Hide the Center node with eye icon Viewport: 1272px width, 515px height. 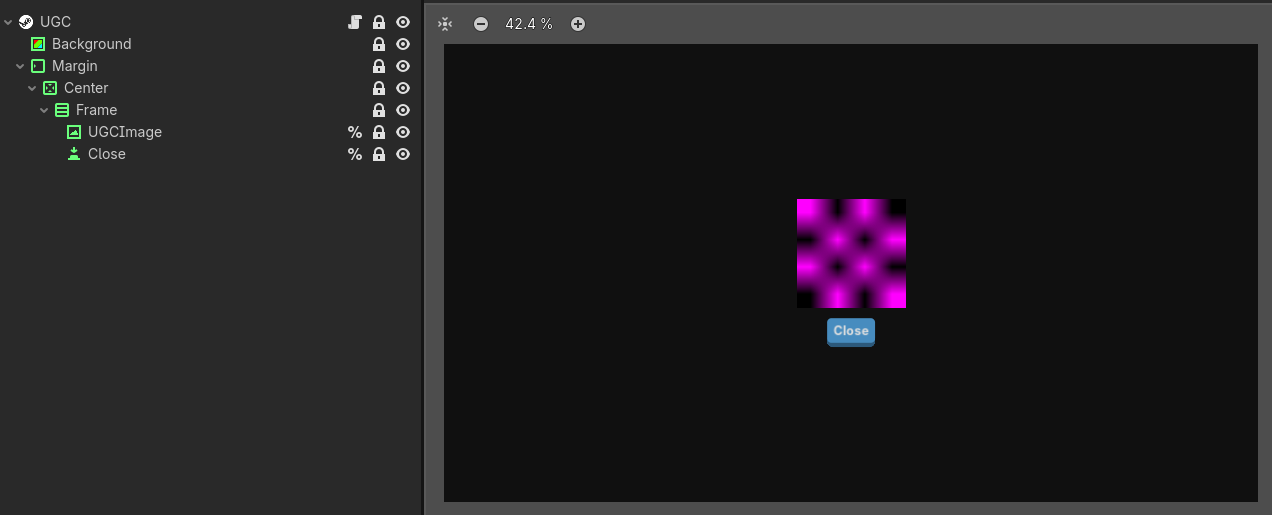tap(403, 88)
